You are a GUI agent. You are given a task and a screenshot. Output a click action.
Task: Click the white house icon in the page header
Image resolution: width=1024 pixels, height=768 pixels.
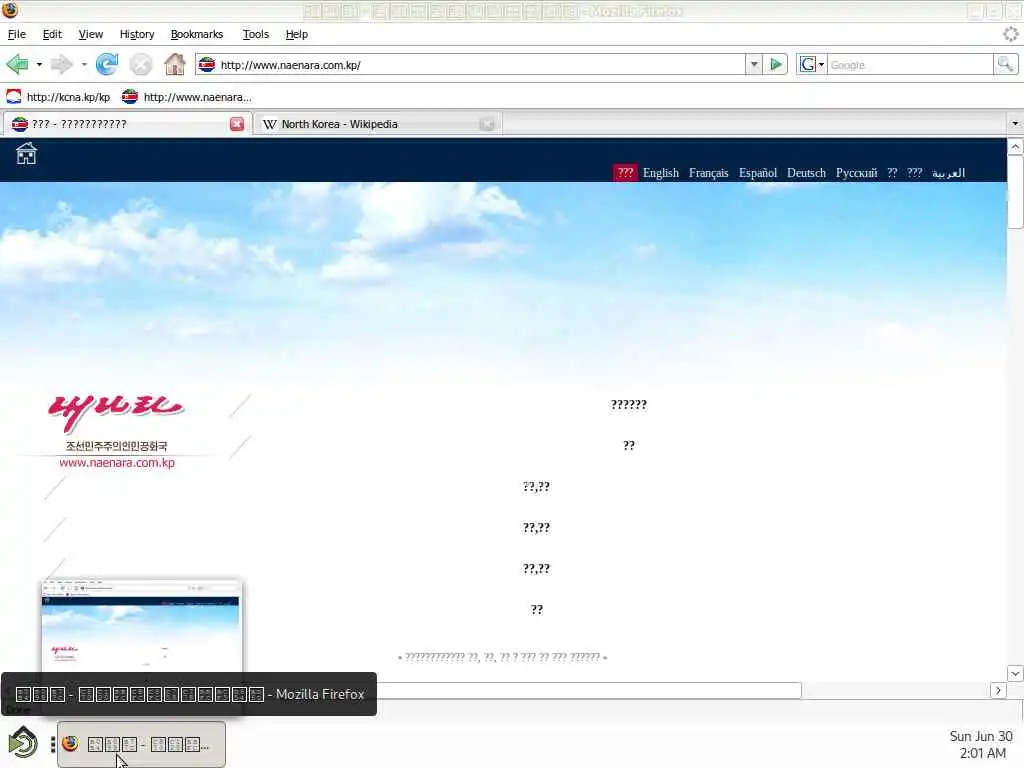[x=26, y=153]
